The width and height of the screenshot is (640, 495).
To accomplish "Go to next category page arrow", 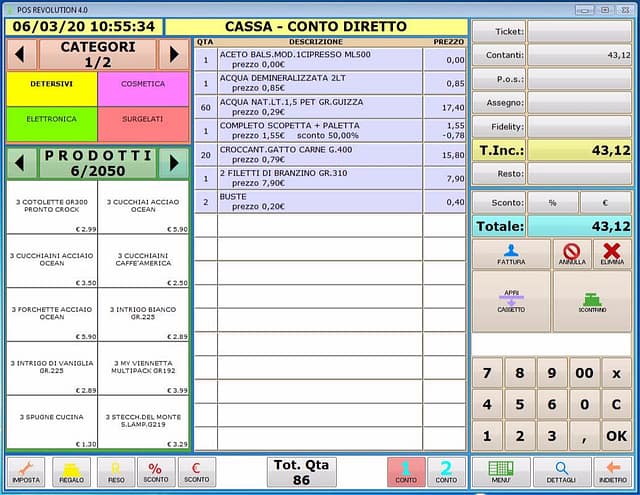I will click(173, 54).
